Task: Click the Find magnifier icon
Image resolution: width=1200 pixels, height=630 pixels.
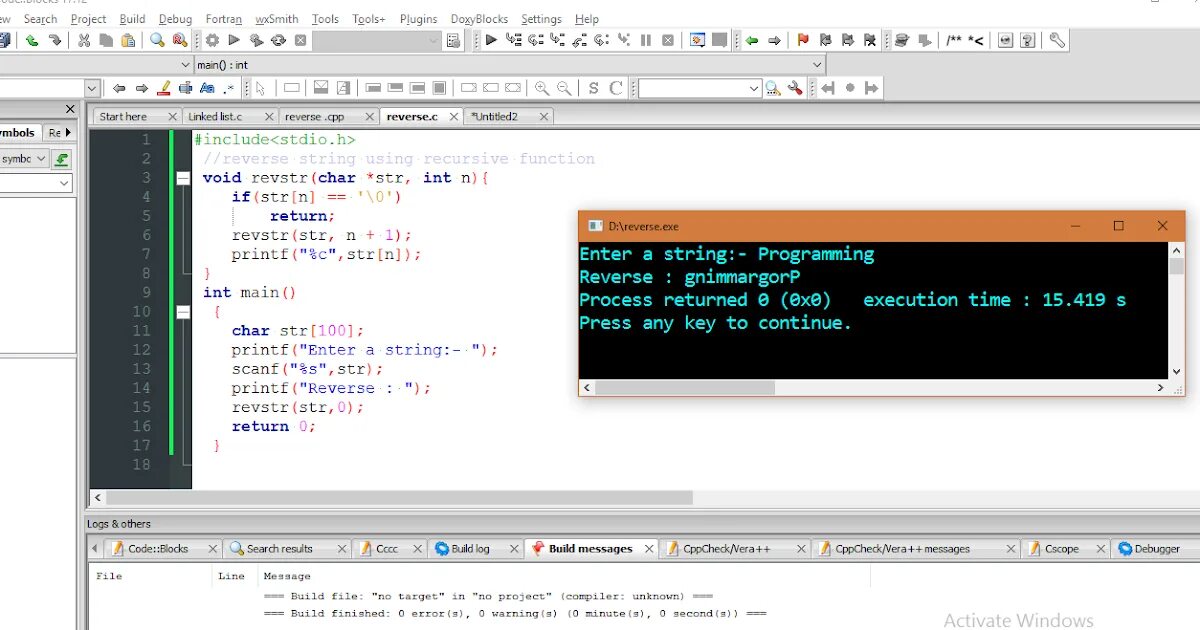Action: (x=157, y=40)
